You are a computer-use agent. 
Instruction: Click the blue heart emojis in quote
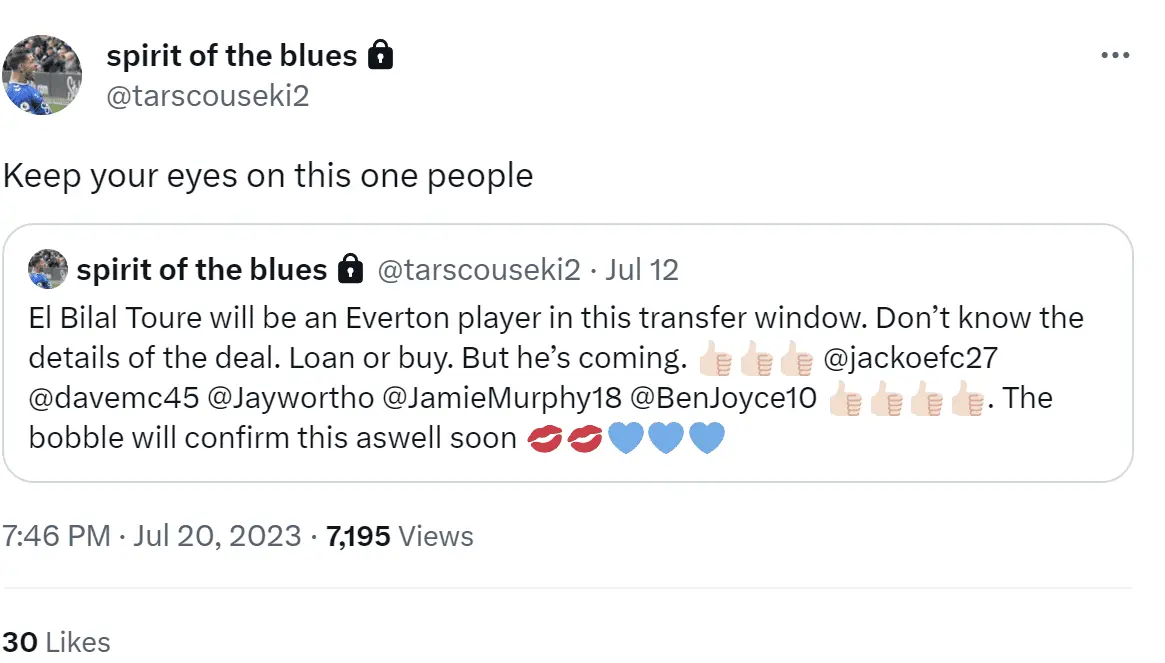point(665,438)
